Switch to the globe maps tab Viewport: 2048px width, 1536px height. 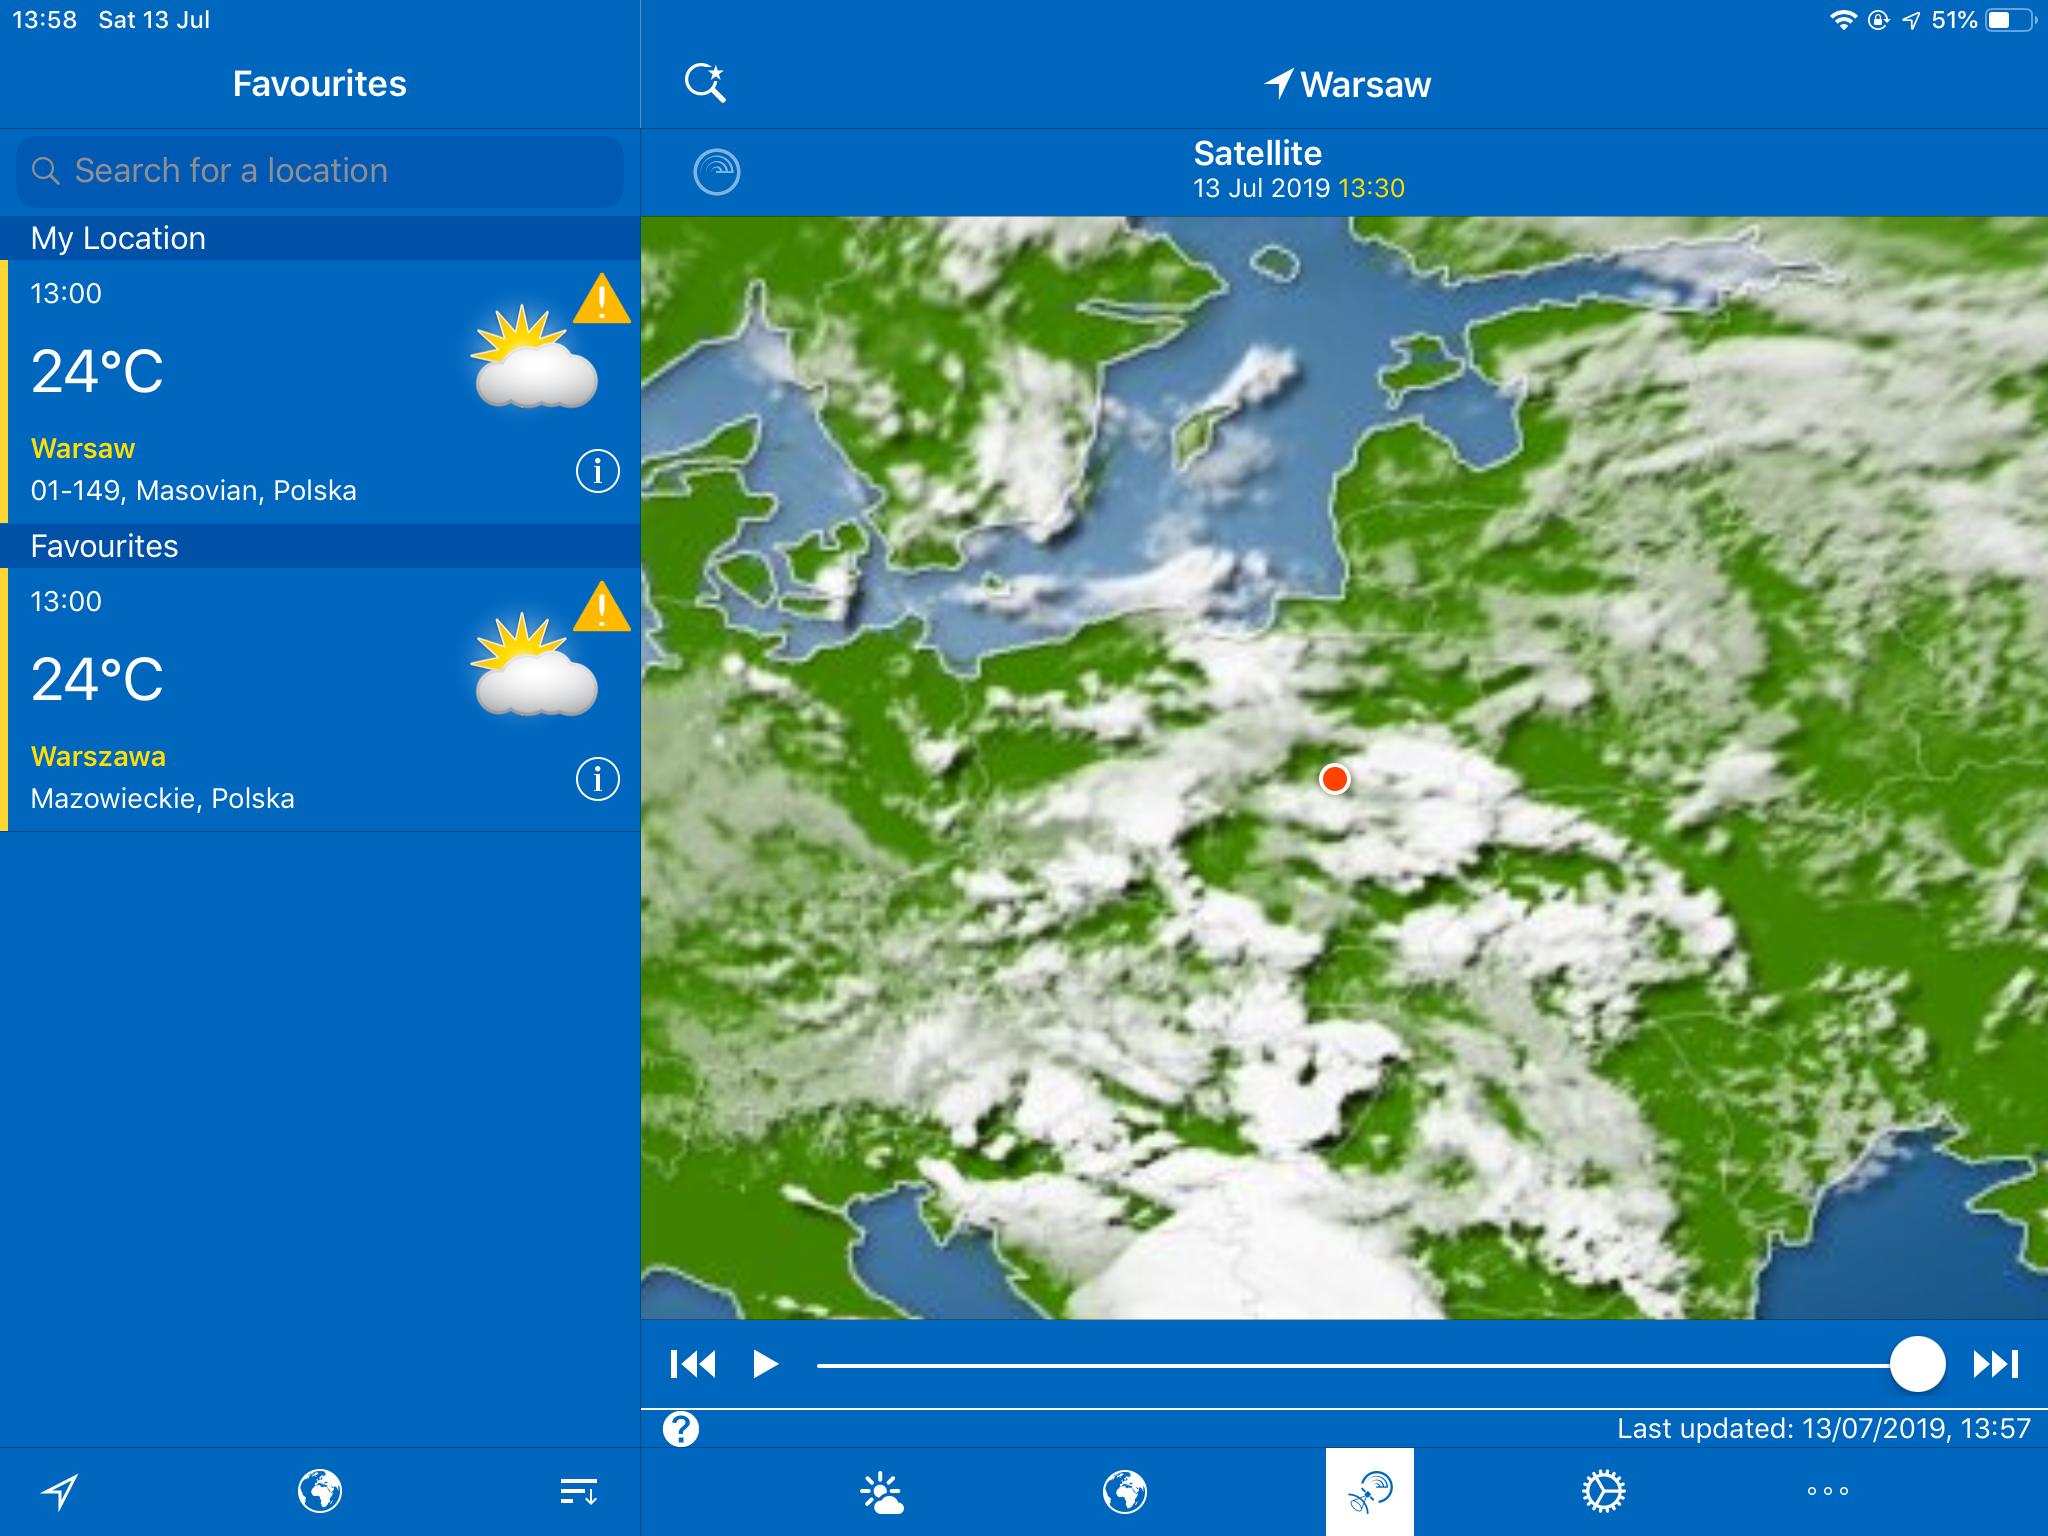1125,1492
